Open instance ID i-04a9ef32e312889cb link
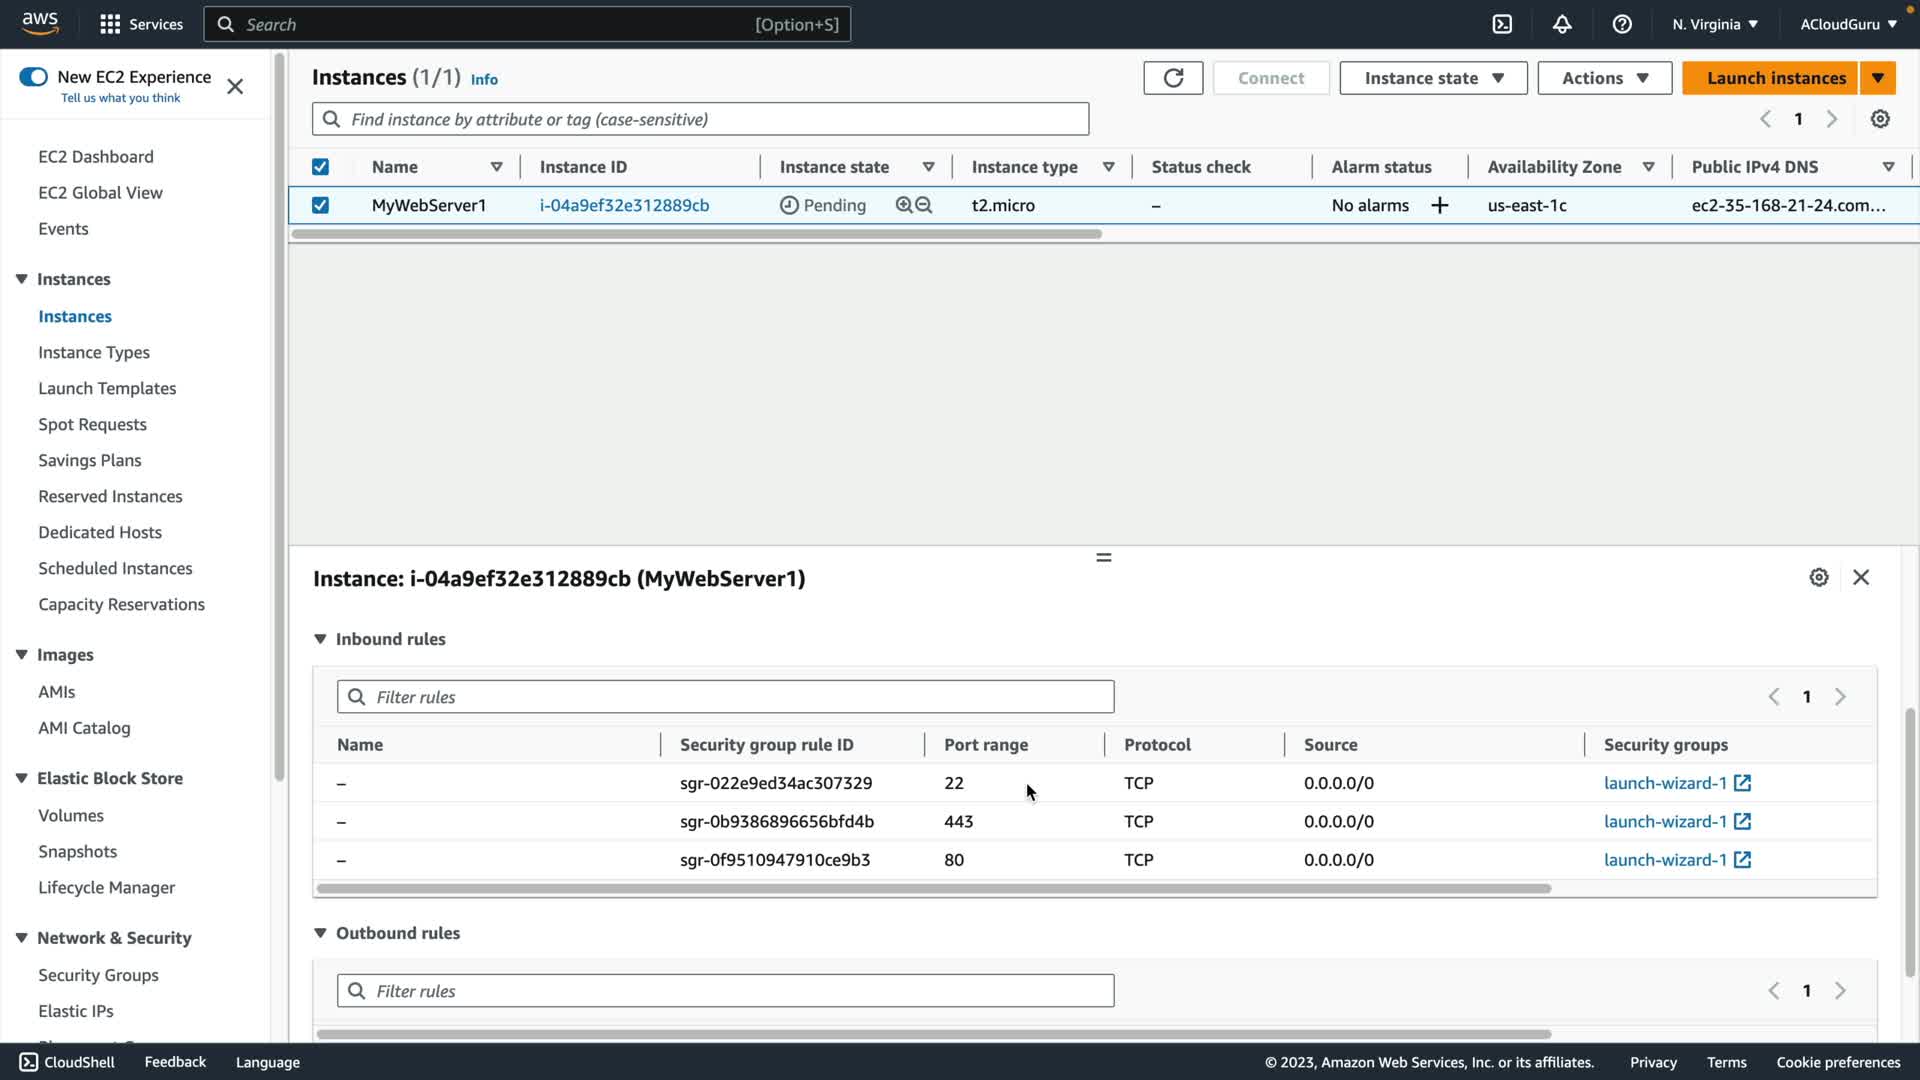The height and width of the screenshot is (1080, 1920). pyautogui.click(x=624, y=205)
